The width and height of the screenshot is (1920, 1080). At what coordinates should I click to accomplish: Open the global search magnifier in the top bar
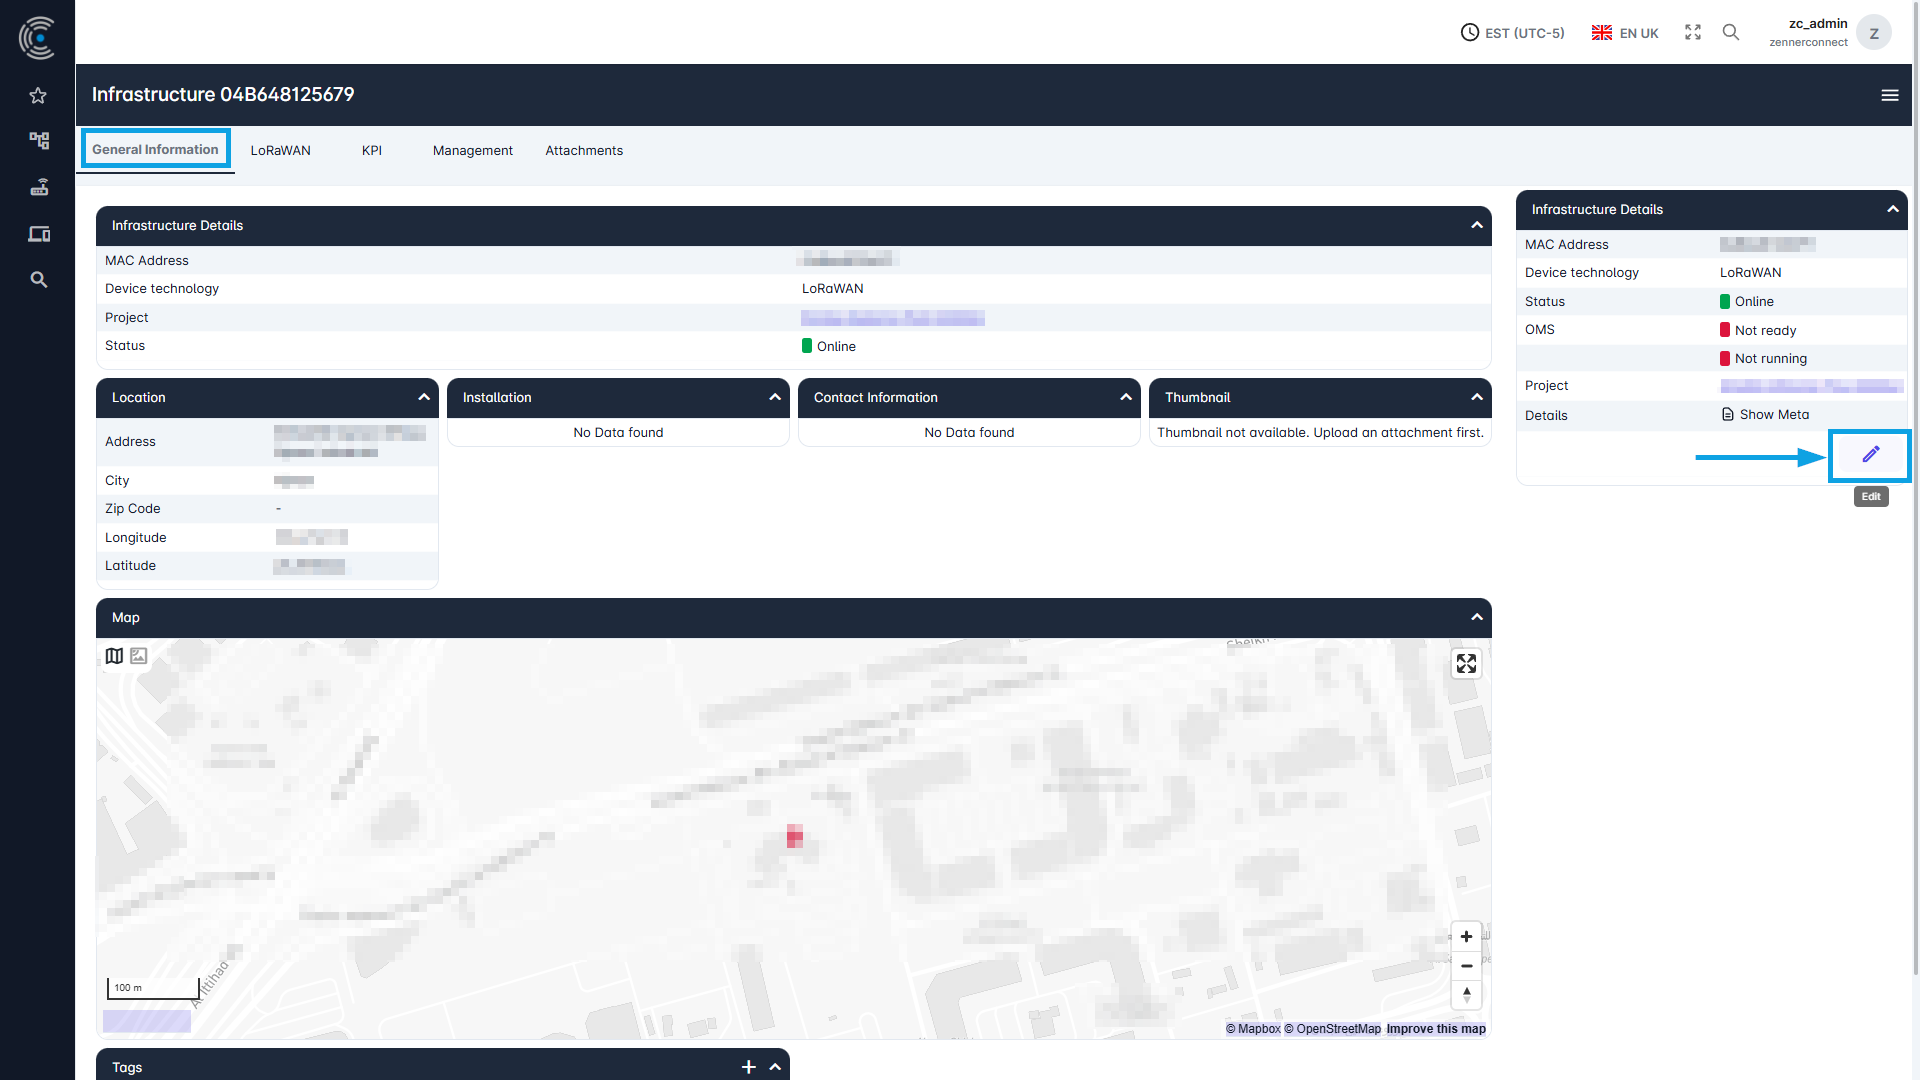click(x=1731, y=32)
